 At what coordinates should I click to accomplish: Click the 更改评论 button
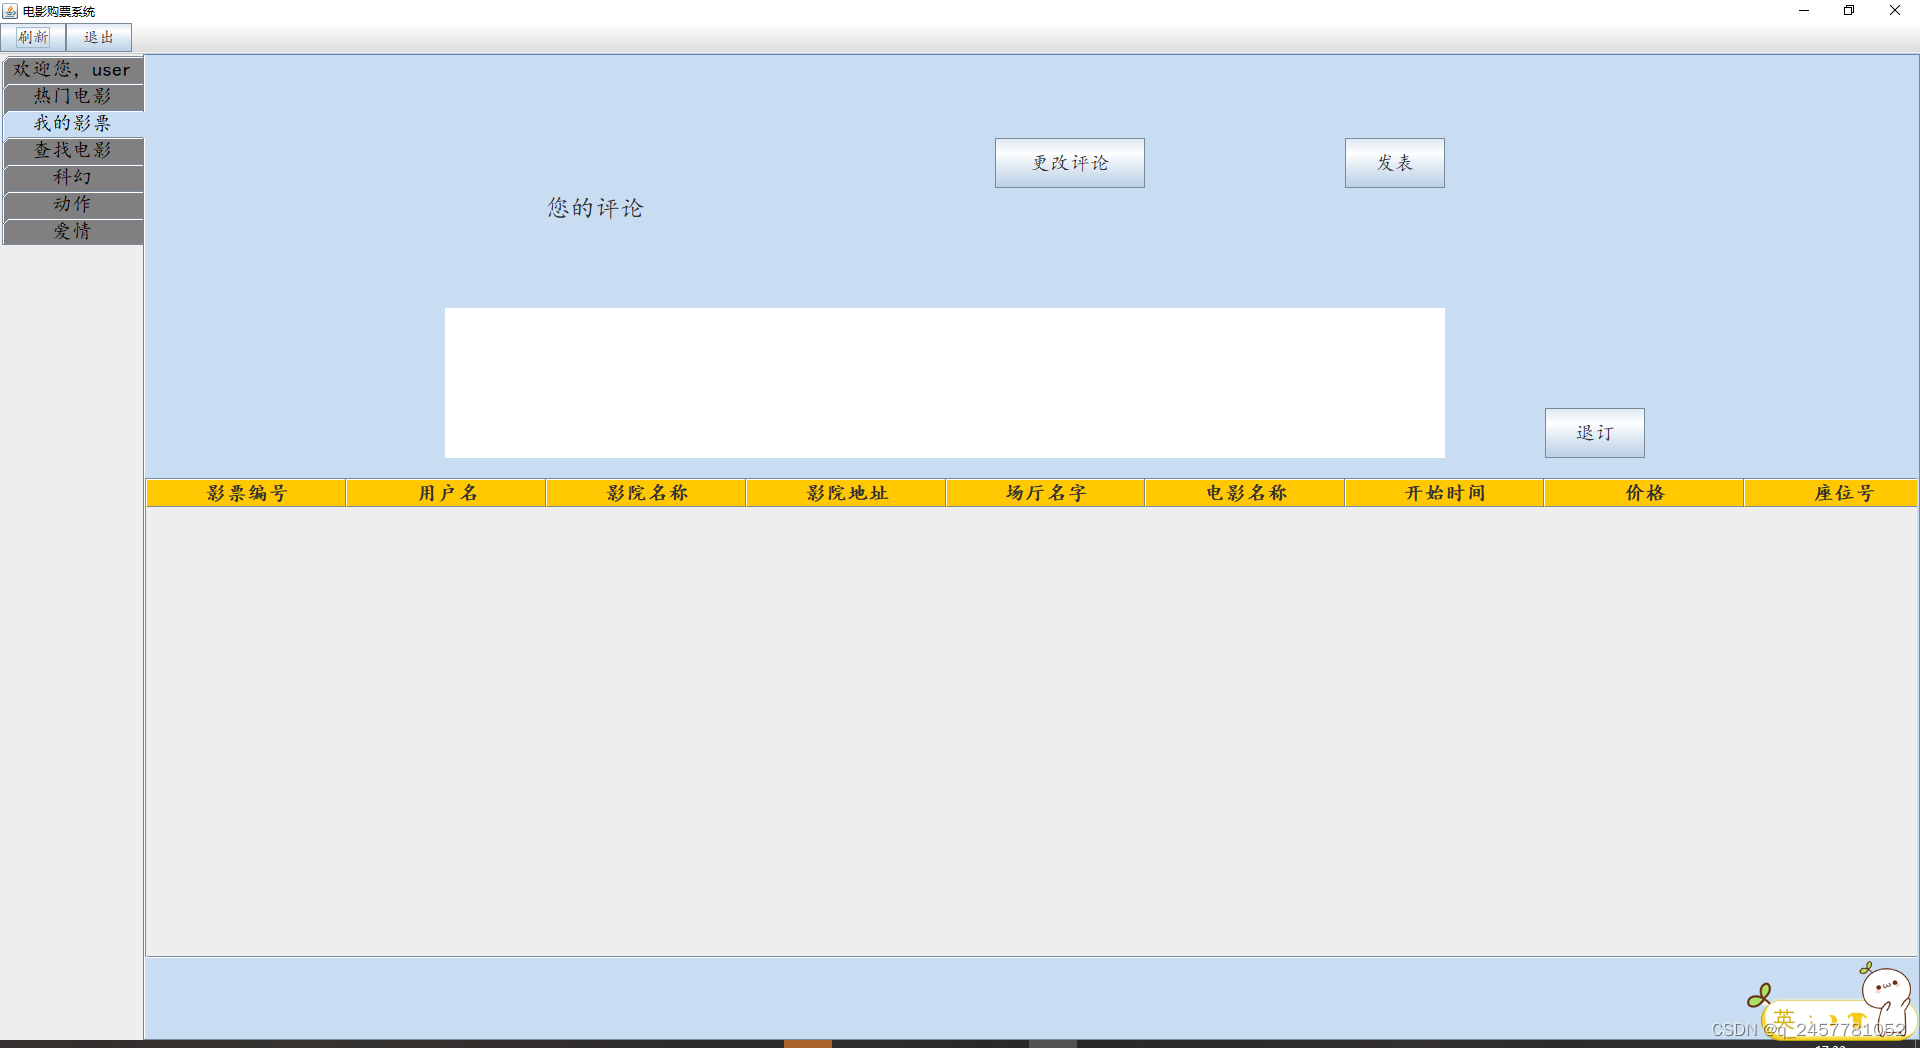coord(1069,163)
